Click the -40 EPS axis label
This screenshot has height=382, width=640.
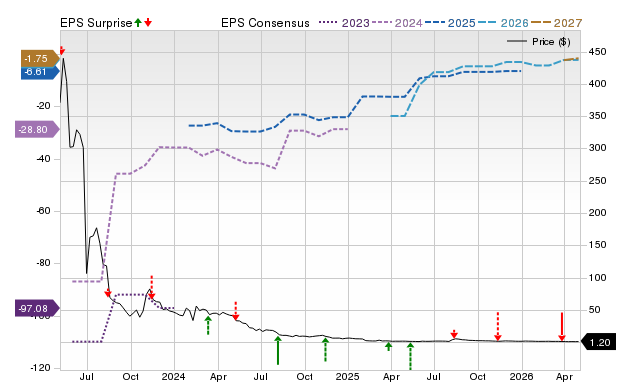pos(43,159)
